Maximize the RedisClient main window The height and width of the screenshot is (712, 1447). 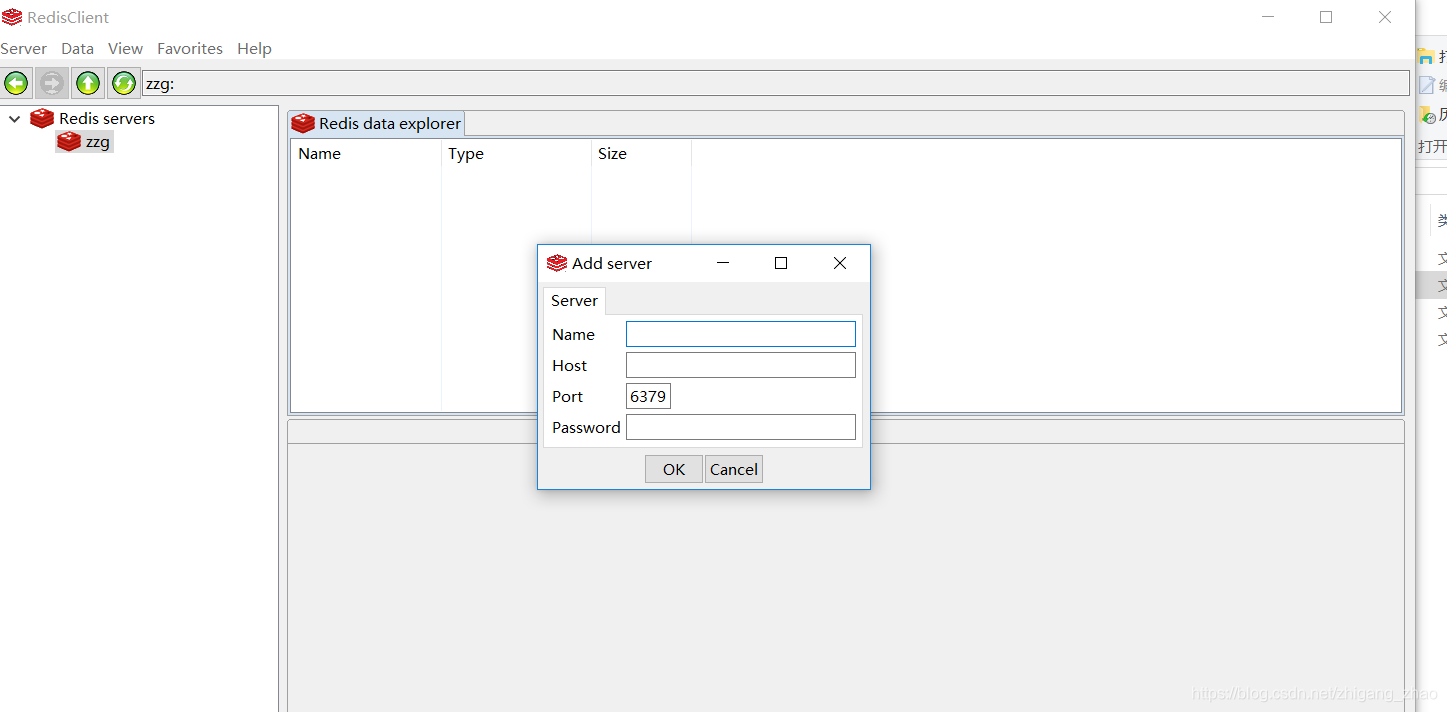point(1326,17)
